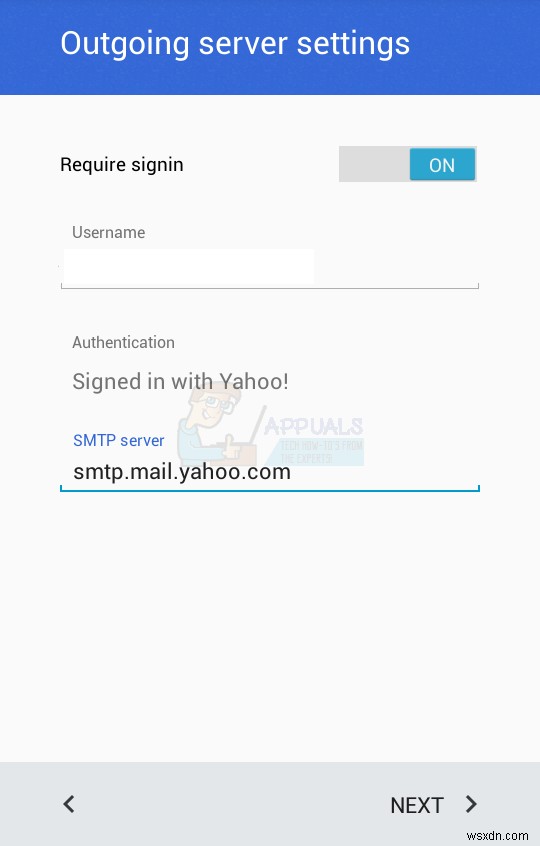Place cursor after smtp.mail.yahoo.com text
Viewport: 540px width, 846px height.
292,472
